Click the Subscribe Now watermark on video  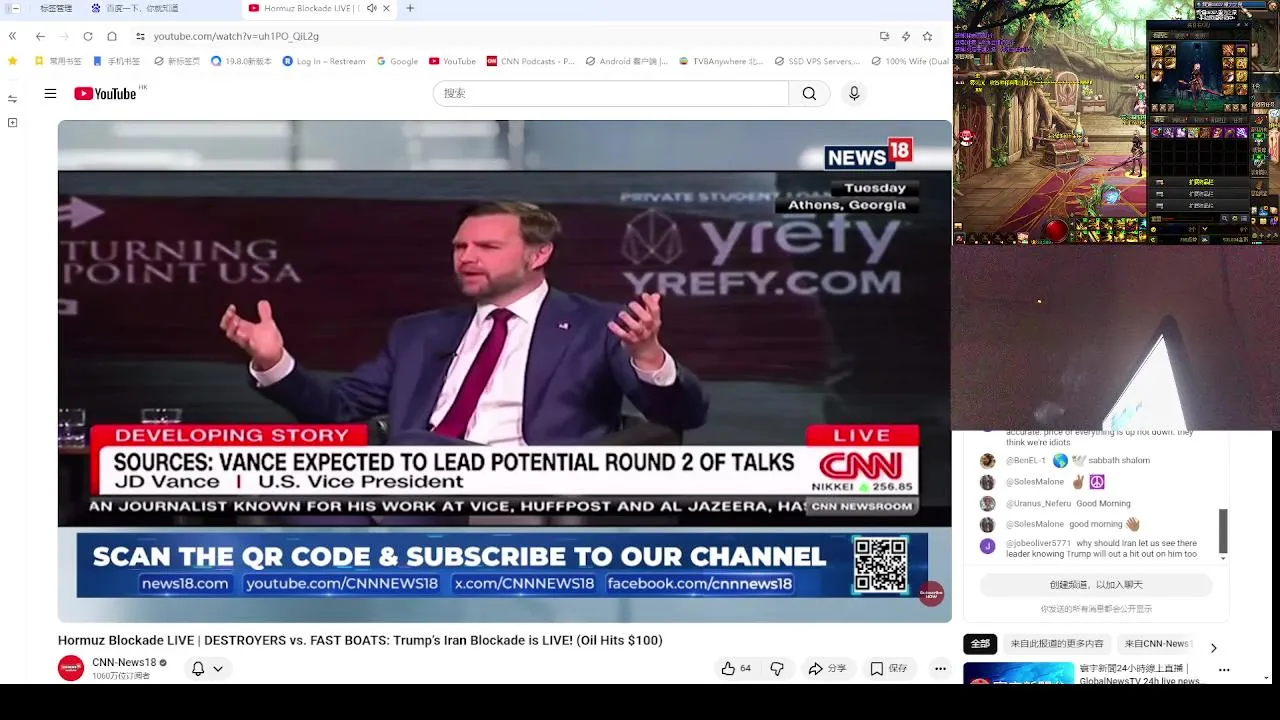(931, 594)
